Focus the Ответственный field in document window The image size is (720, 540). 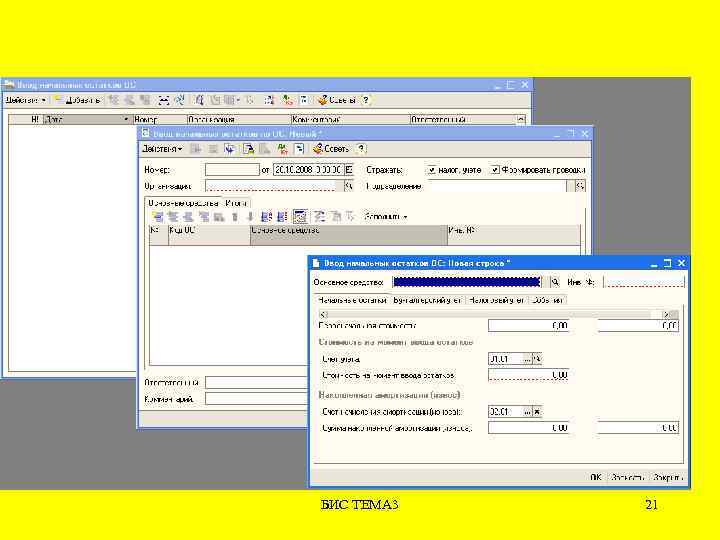pos(256,382)
